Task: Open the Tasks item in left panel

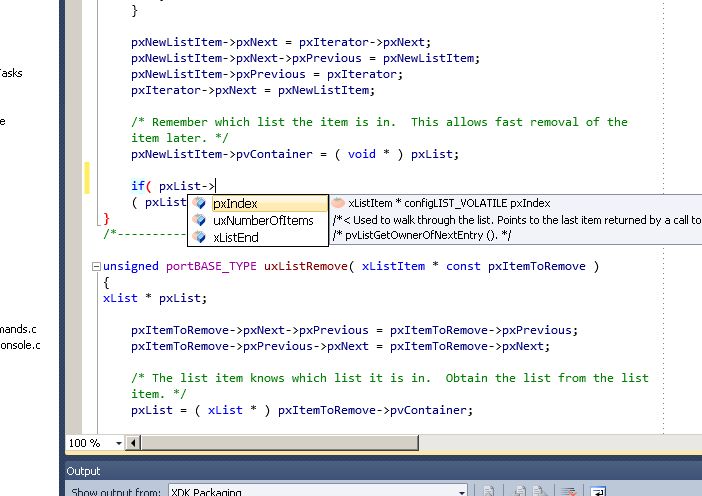Action: tap(10, 73)
